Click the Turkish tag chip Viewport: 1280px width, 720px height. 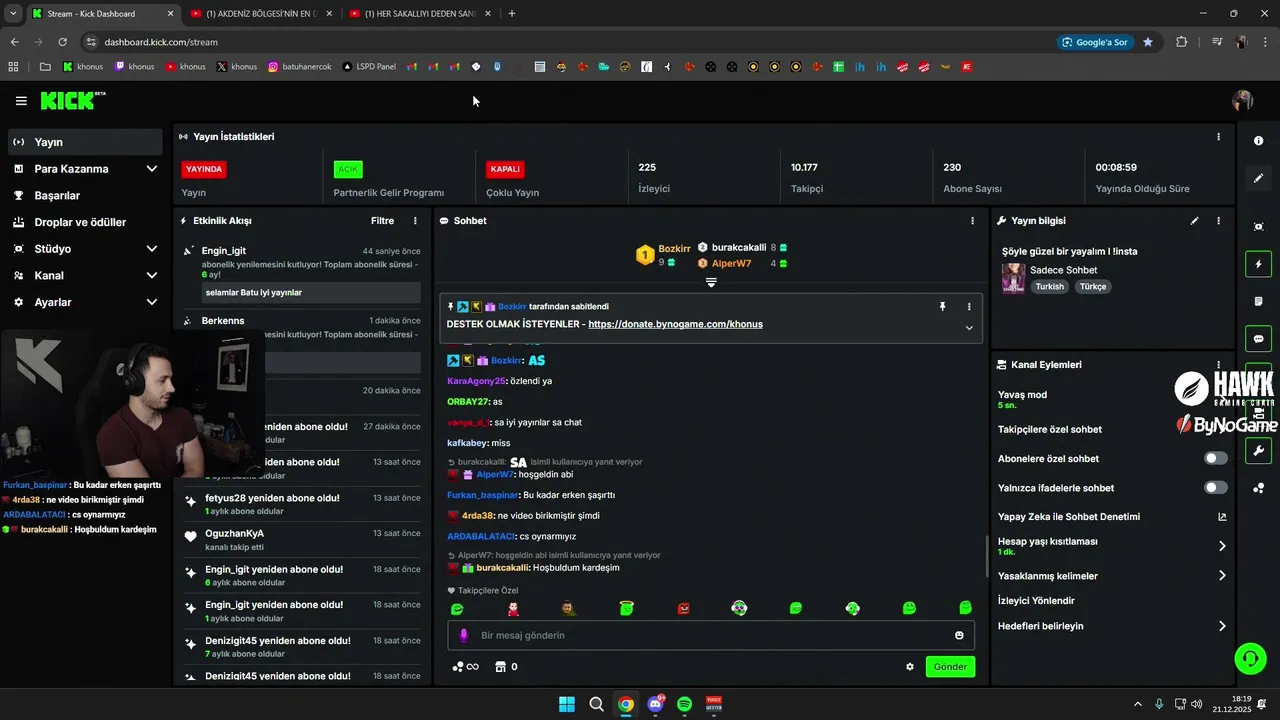pyautogui.click(x=1050, y=286)
